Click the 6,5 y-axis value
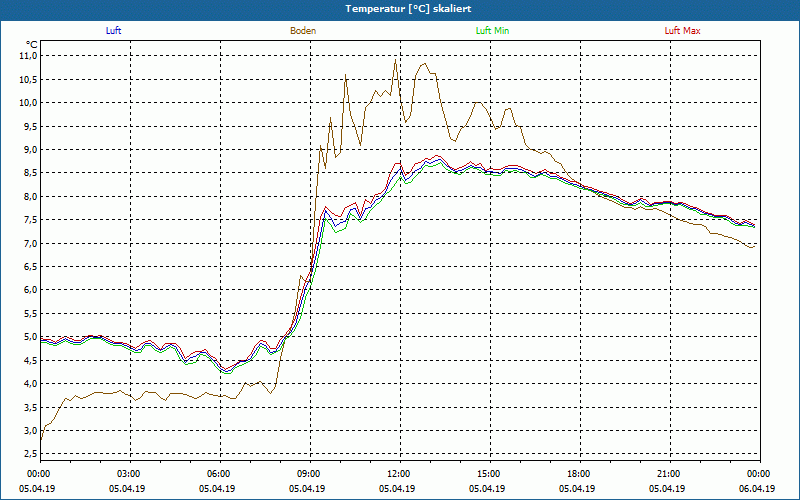The height and width of the screenshot is (500, 800). pos(31,266)
